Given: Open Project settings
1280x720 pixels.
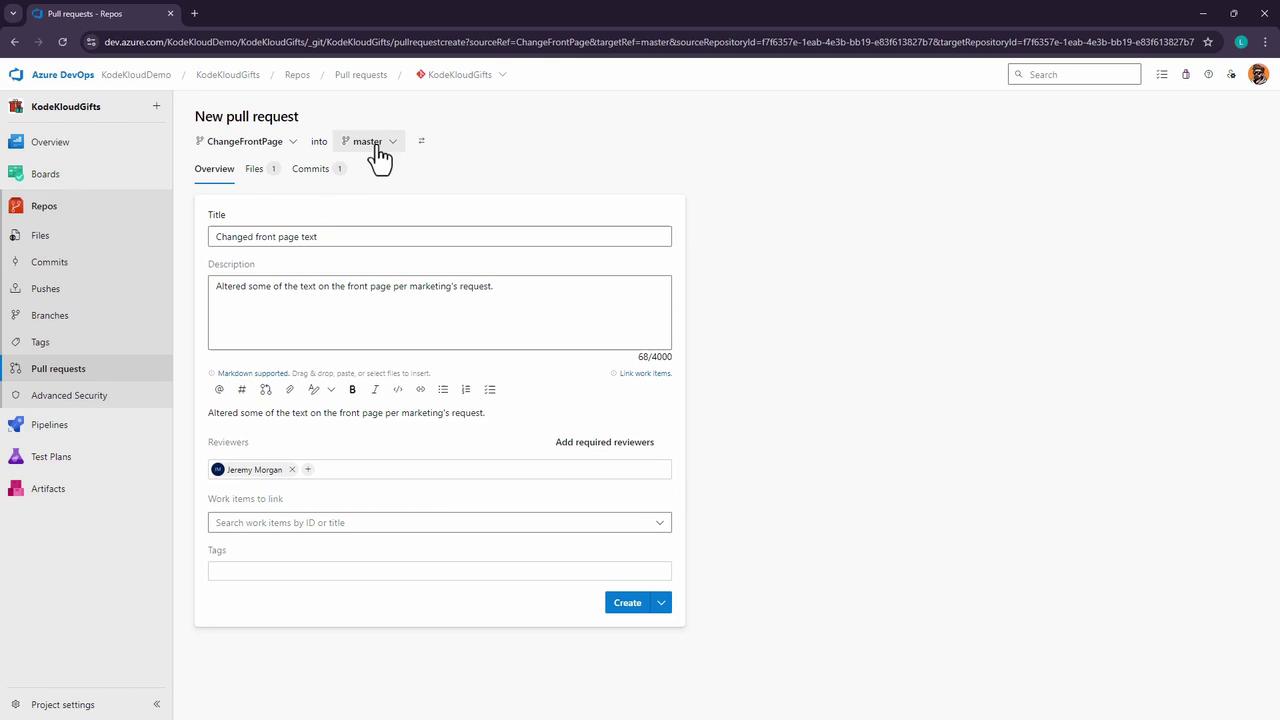Looking at the screenshot, I should 63,704.
